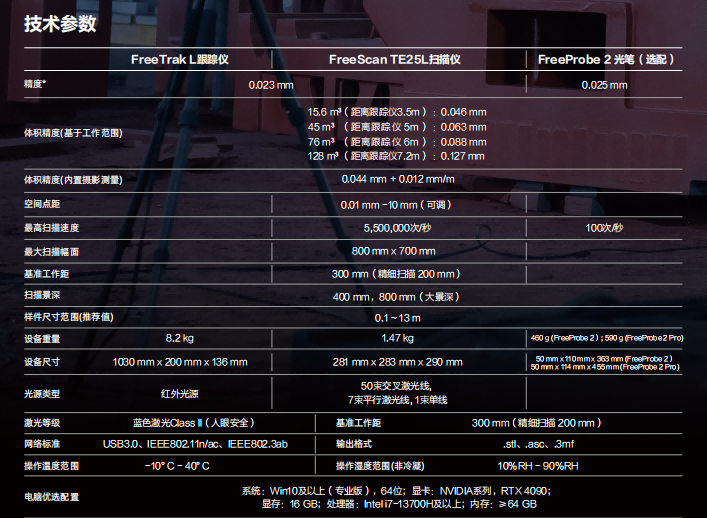Click the .stl, .asc, .3mf output formats
707x518 pixels.
click(537, 443)
